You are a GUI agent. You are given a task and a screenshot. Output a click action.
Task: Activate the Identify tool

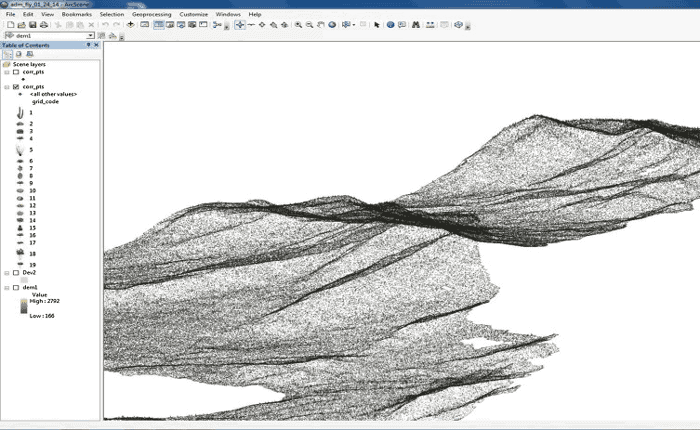pos(391,25)
